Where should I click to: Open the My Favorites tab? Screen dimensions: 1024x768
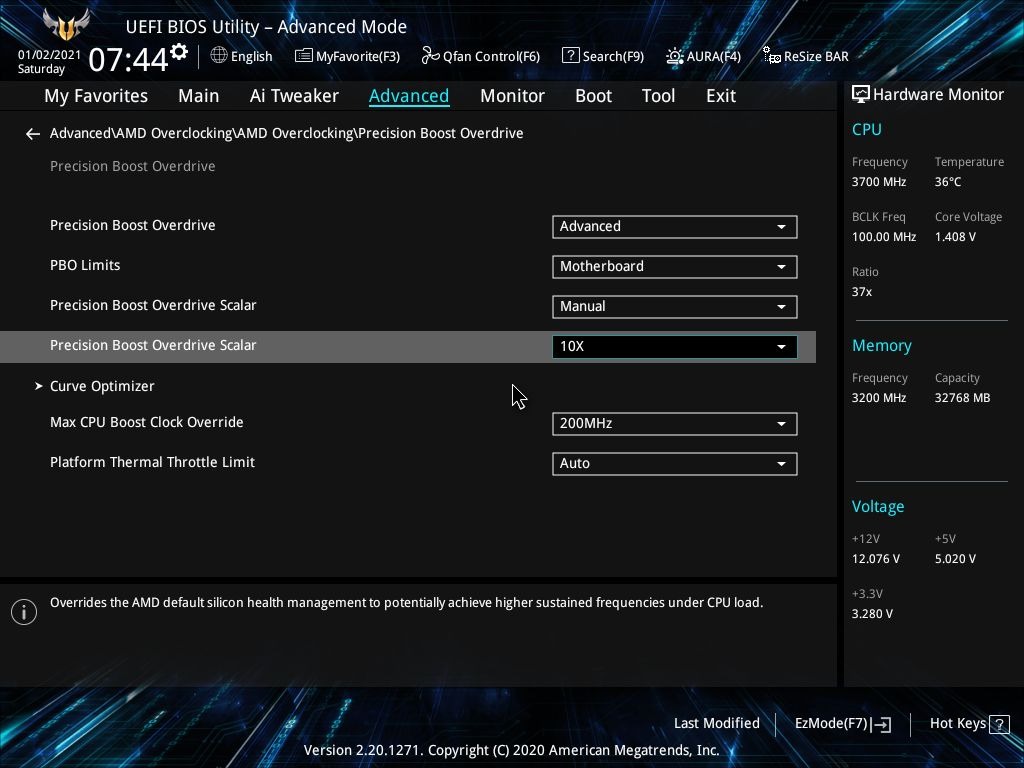pos(96,96)
